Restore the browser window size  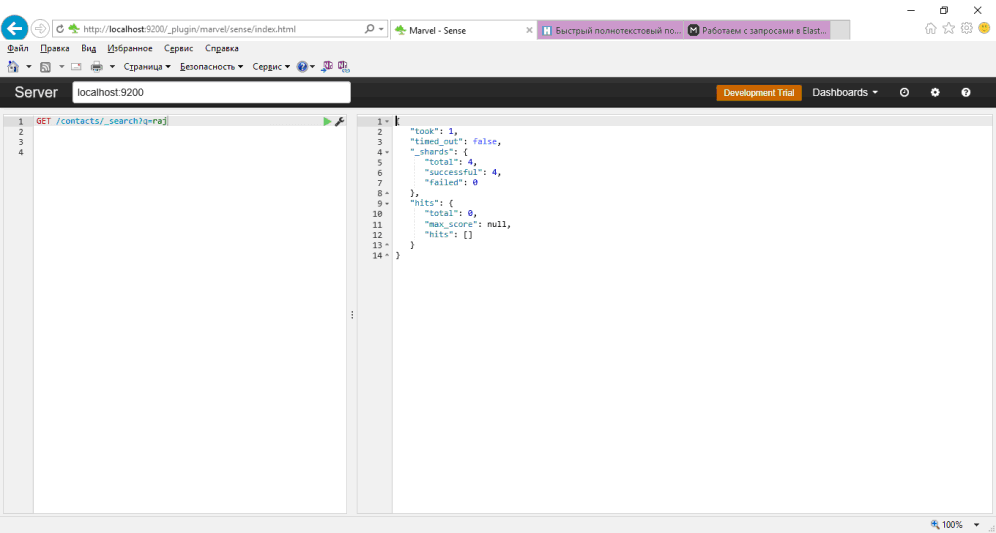click(x=944, y=10)
